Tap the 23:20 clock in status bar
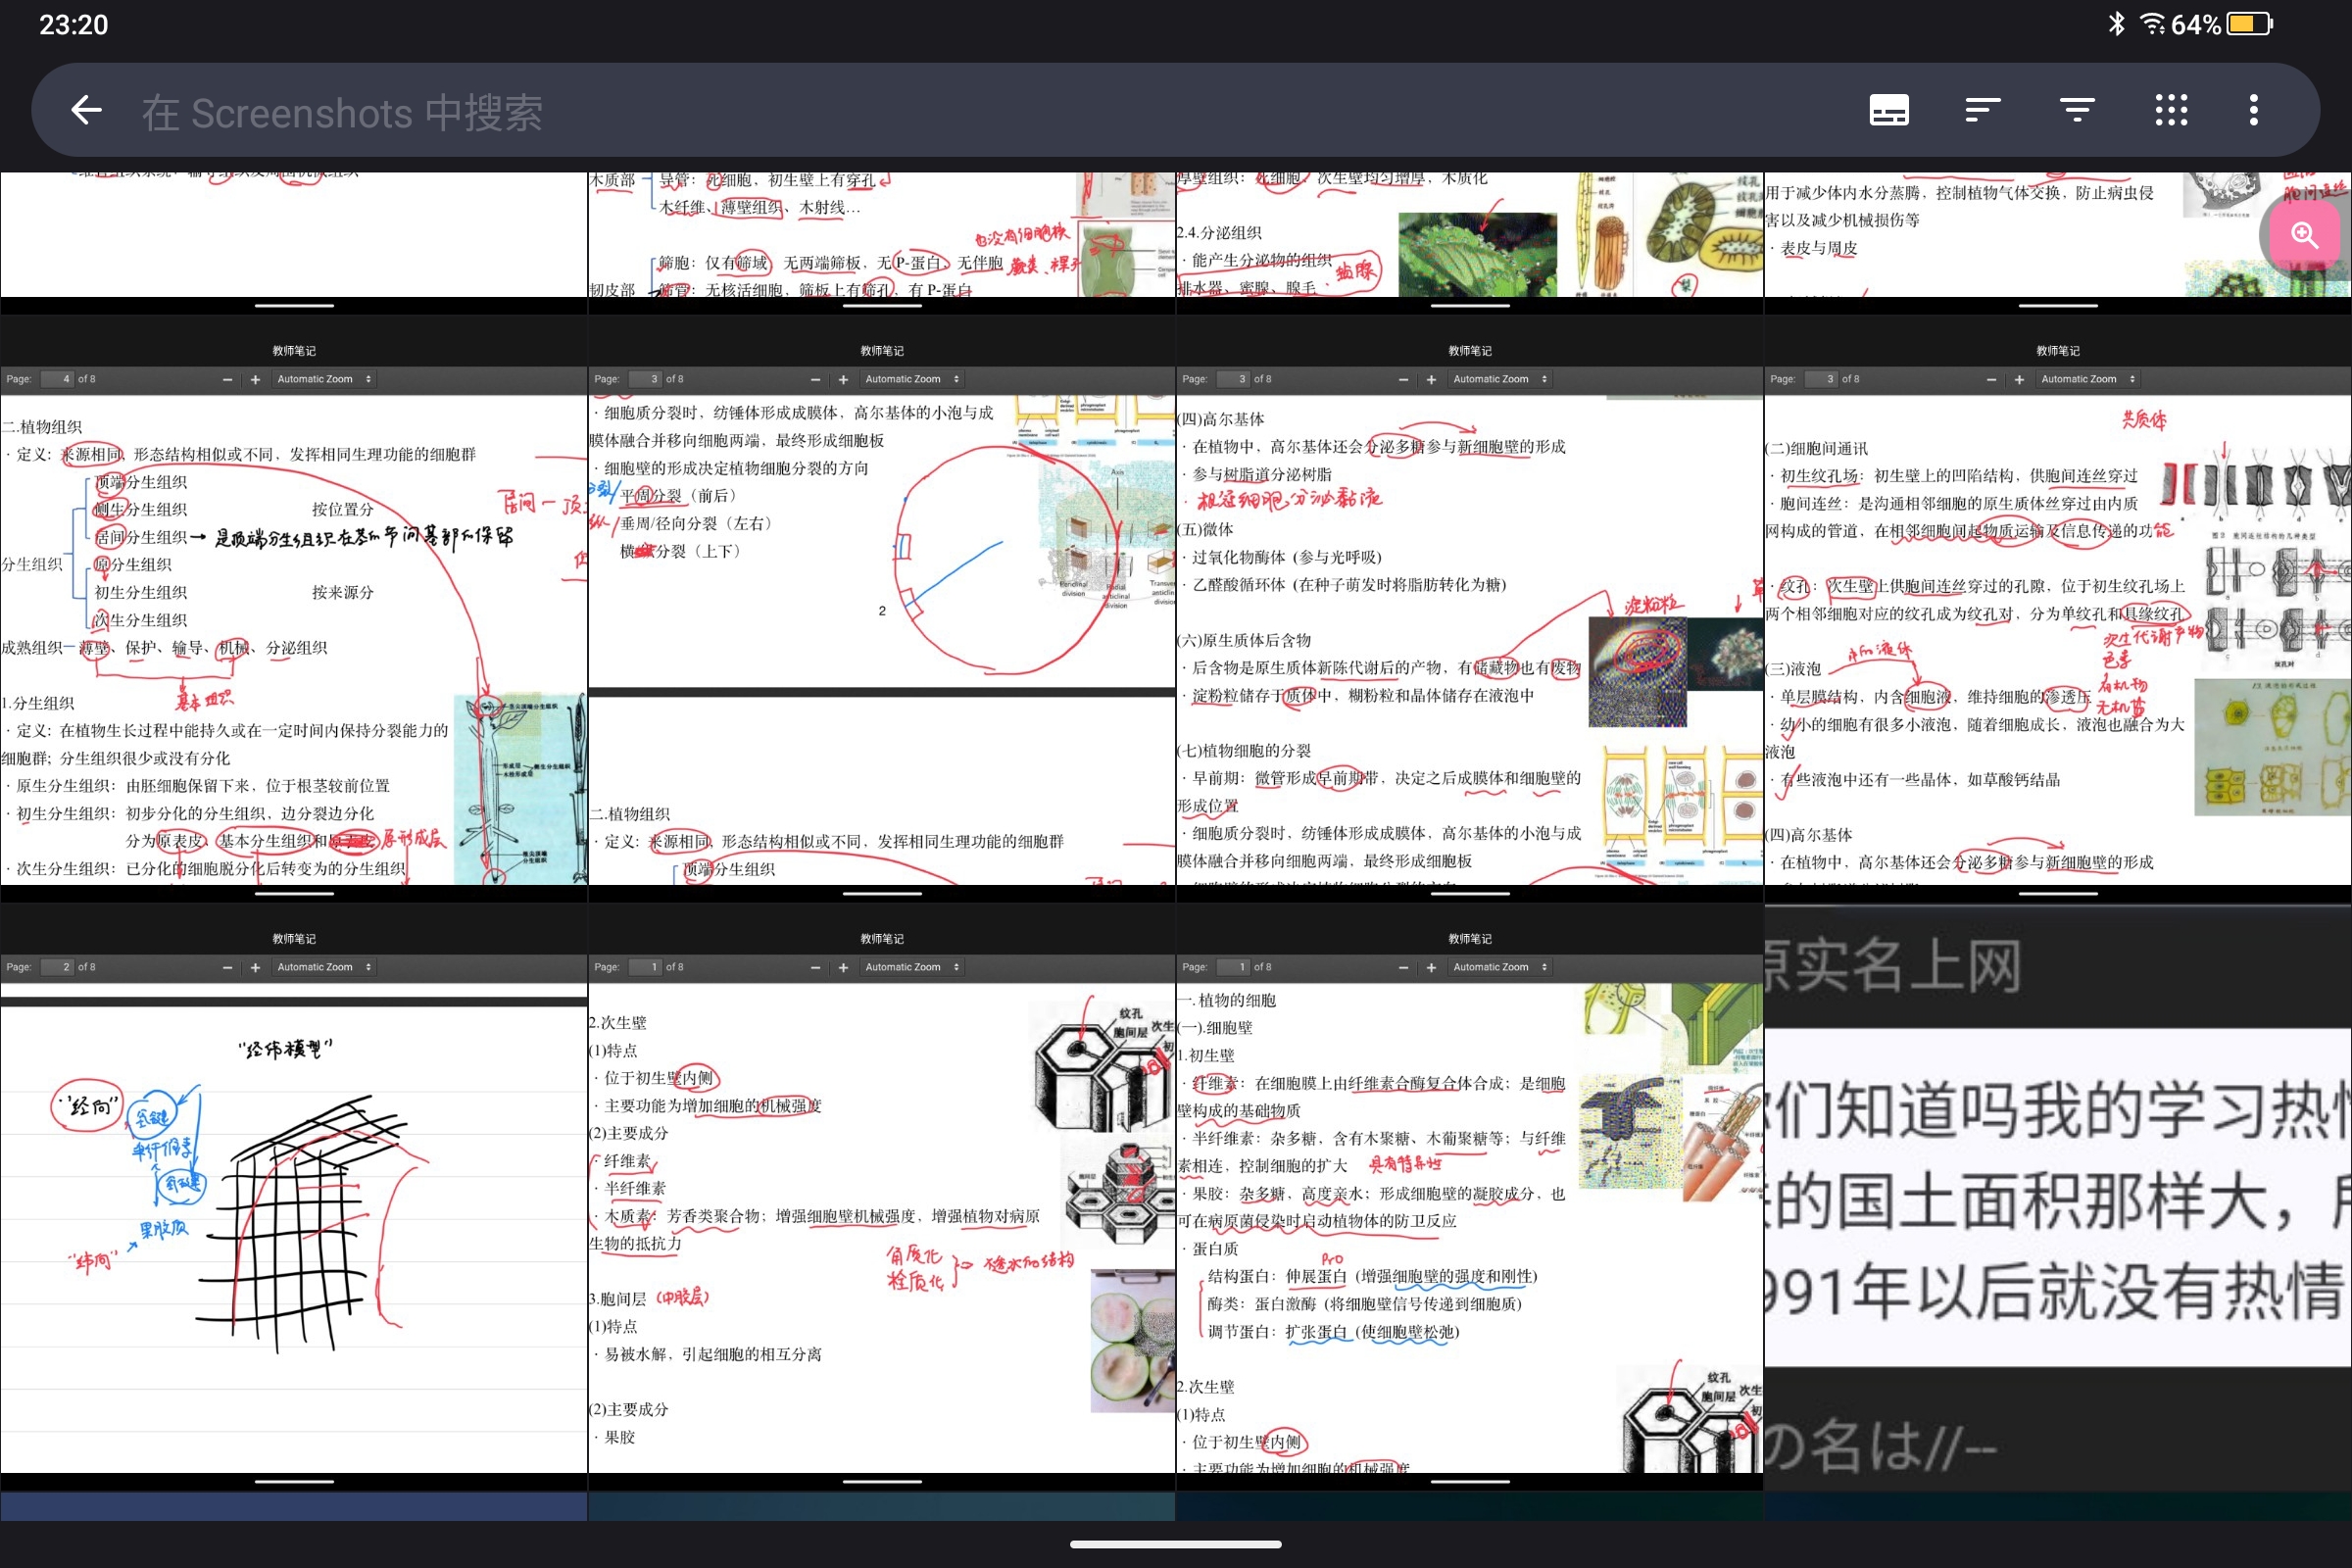The image size is (2352, 1568). (73, 25)
